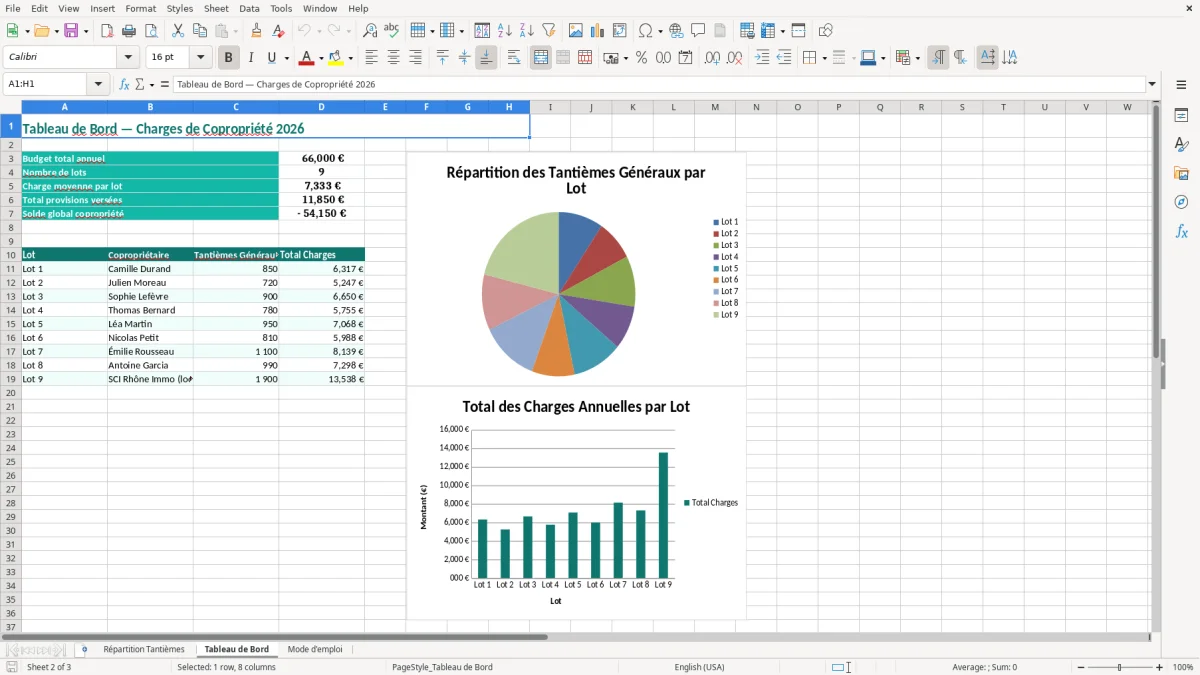Click the formula input line

coord(659,84)
